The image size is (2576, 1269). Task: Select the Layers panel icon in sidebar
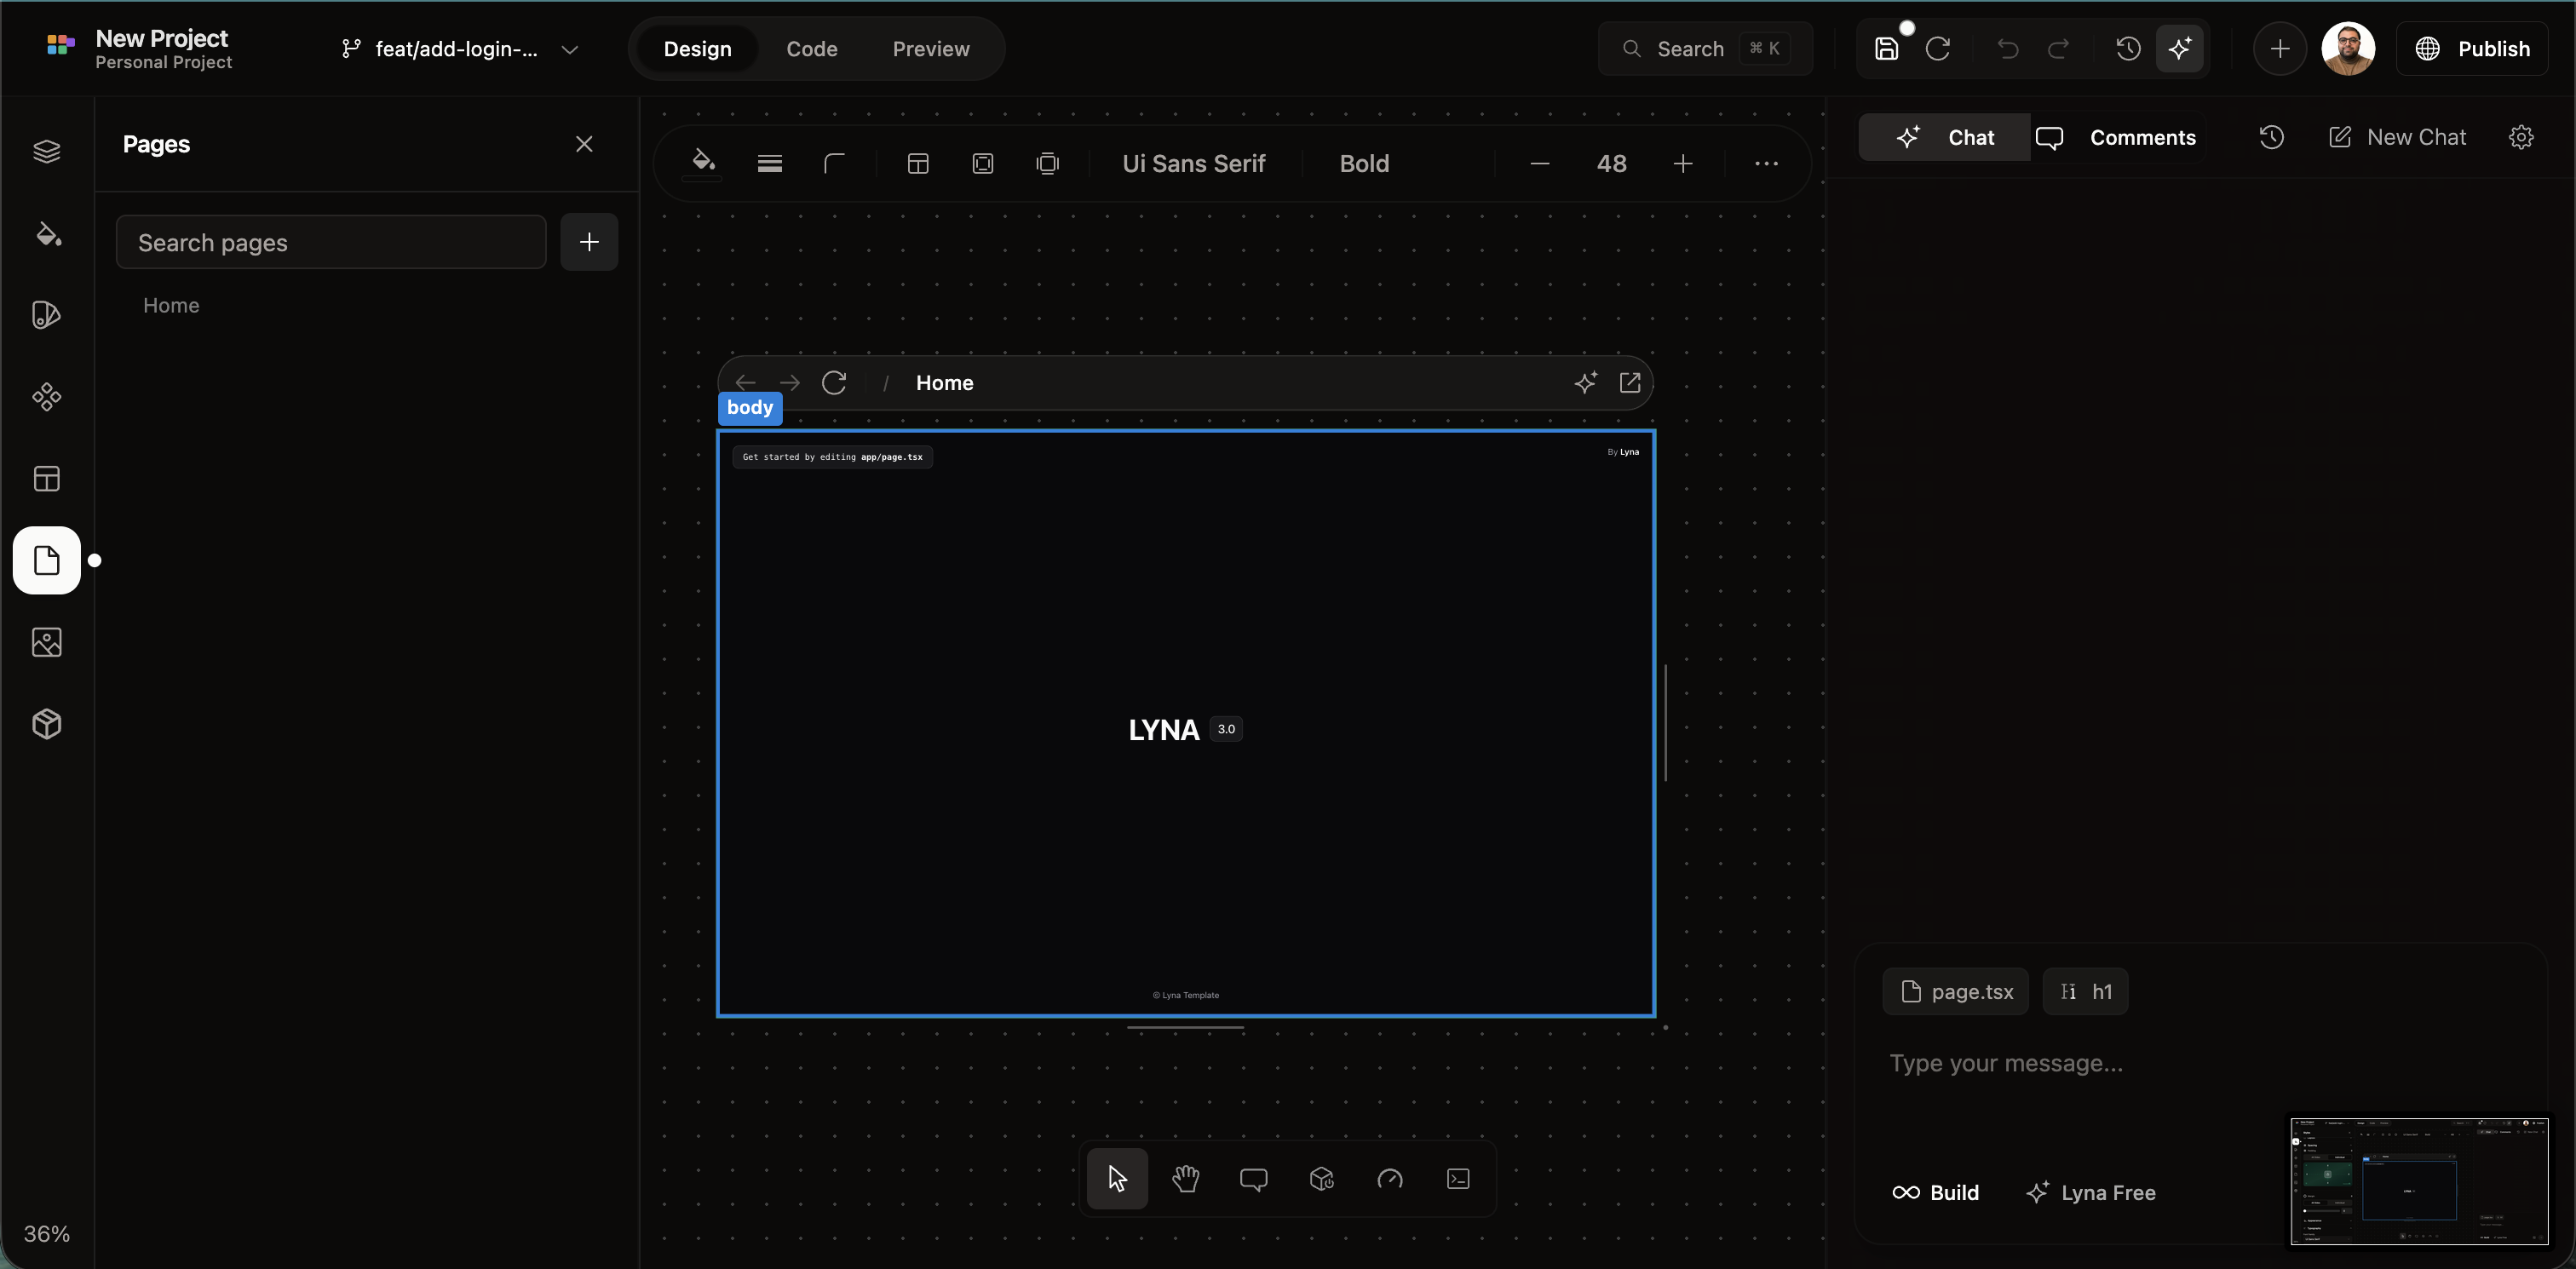47,151
